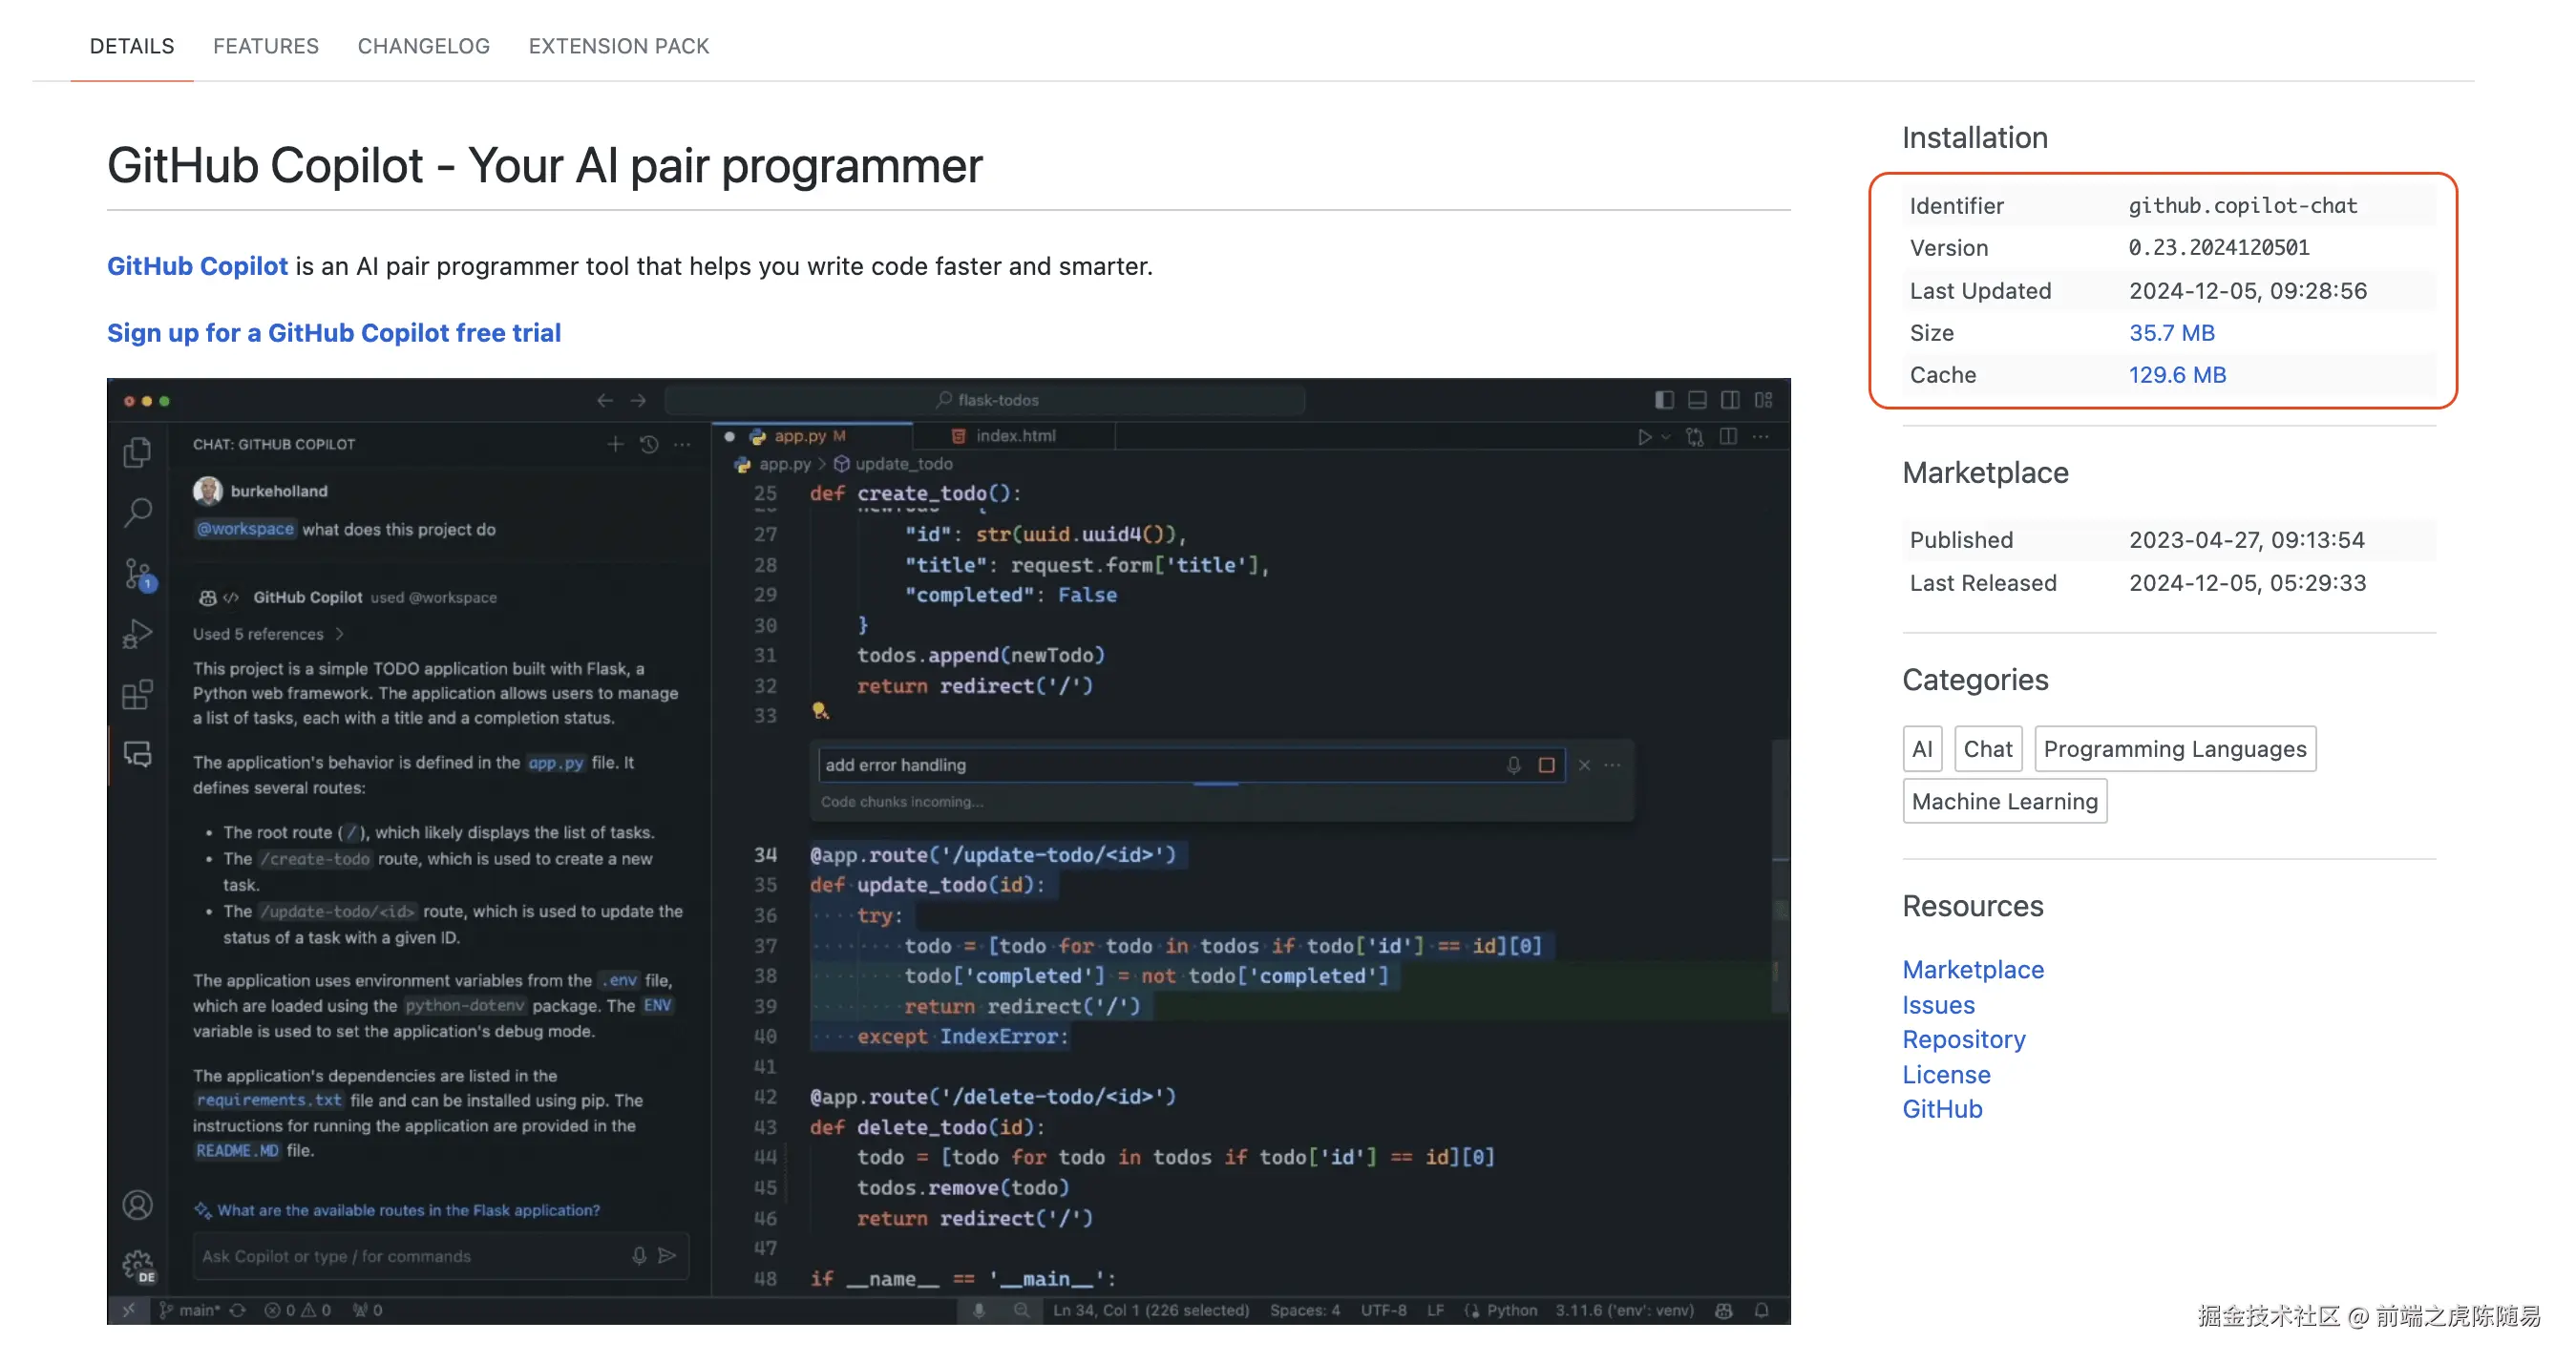Click the chat history clock icon
Image resolution: width=2576 pixels, height=1363 pixels.
[x=649, y=444]
